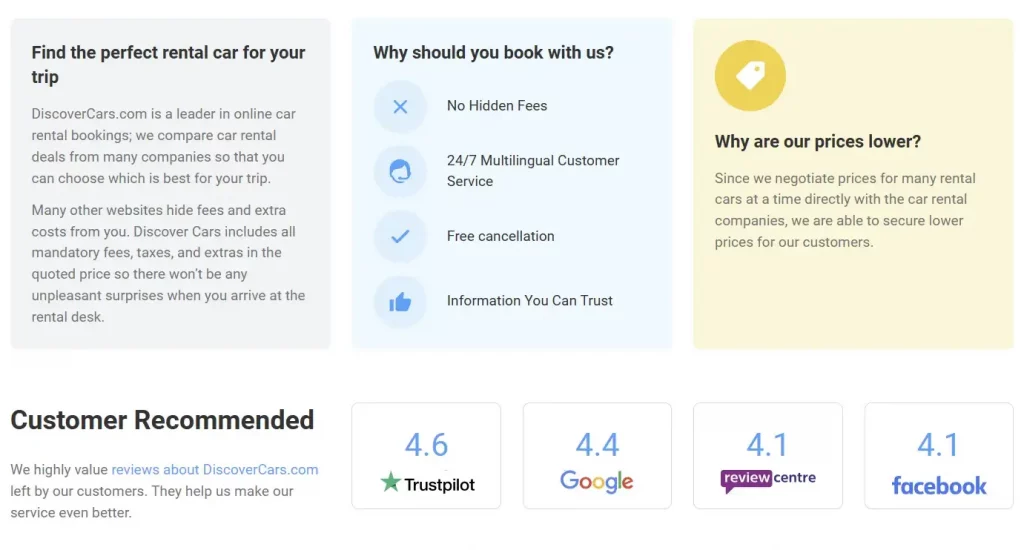The image size is (1024, 550).
Task: Click the Trustpilot star logo
Action: tap(391, 483)
